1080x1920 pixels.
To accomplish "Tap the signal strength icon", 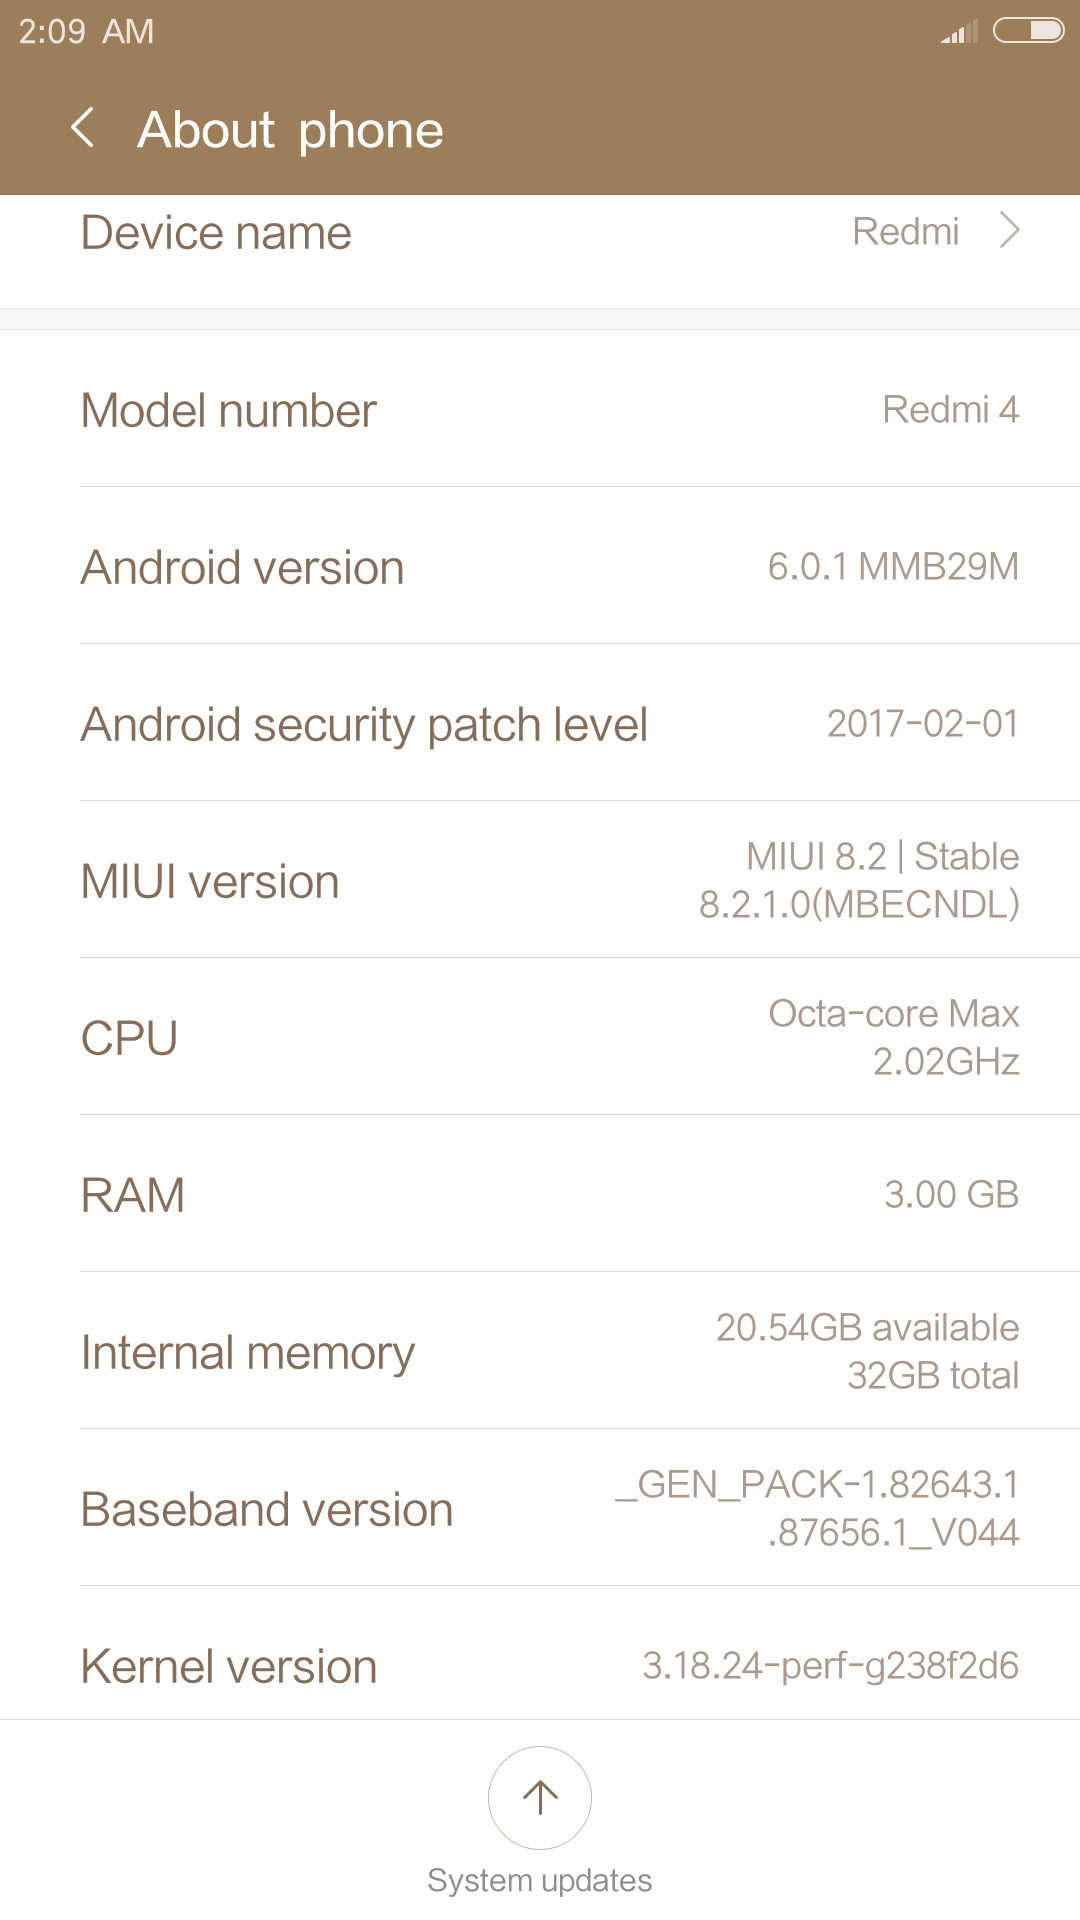I will [x=959, y=32].
